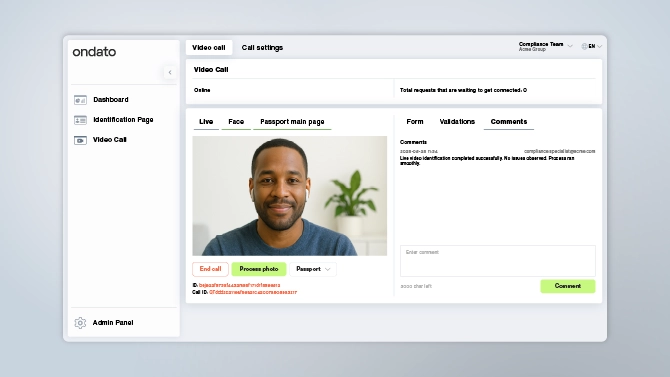Open the Form tab
This screenshot has height=377, width=670.
[415, 122]
